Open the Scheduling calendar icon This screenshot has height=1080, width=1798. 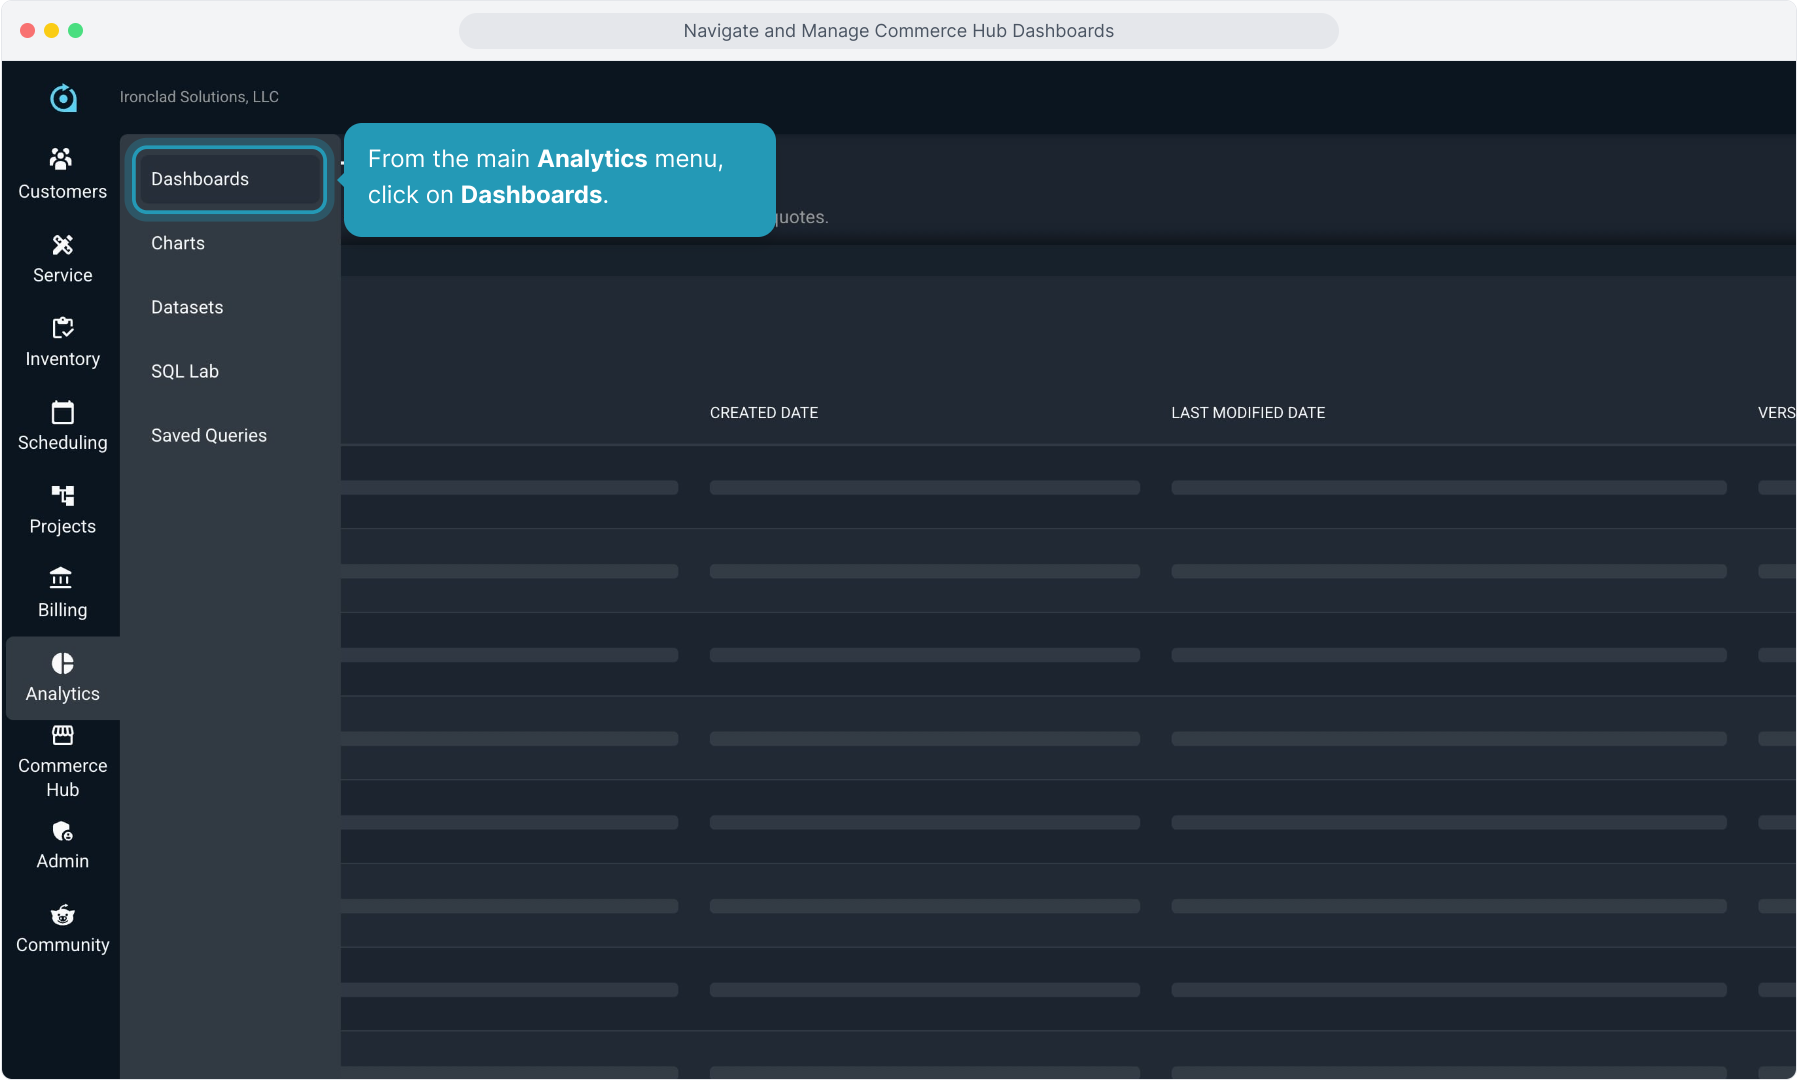pyautogui.click(x=62, y=412)
